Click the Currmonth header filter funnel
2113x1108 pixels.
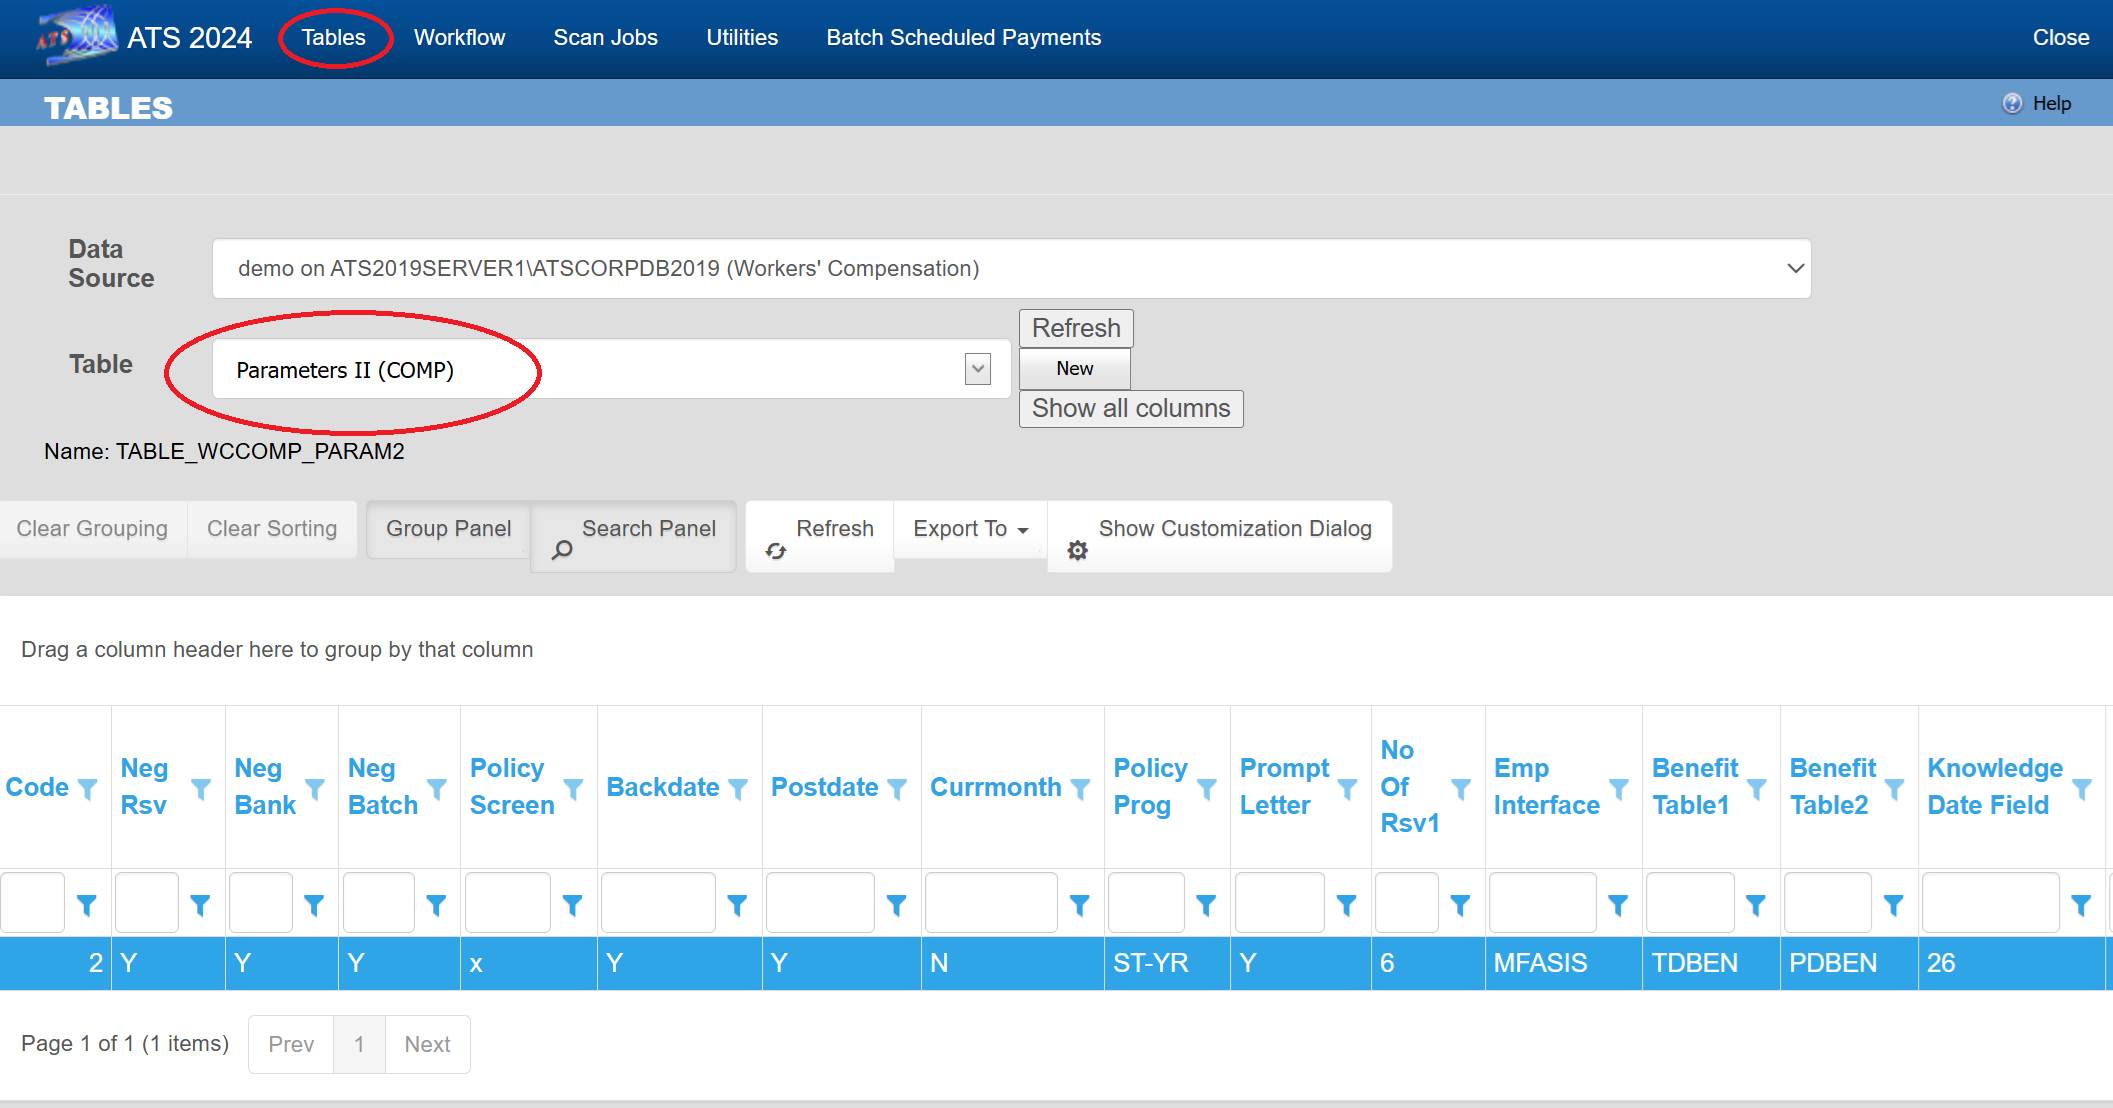coord(1080,789)
